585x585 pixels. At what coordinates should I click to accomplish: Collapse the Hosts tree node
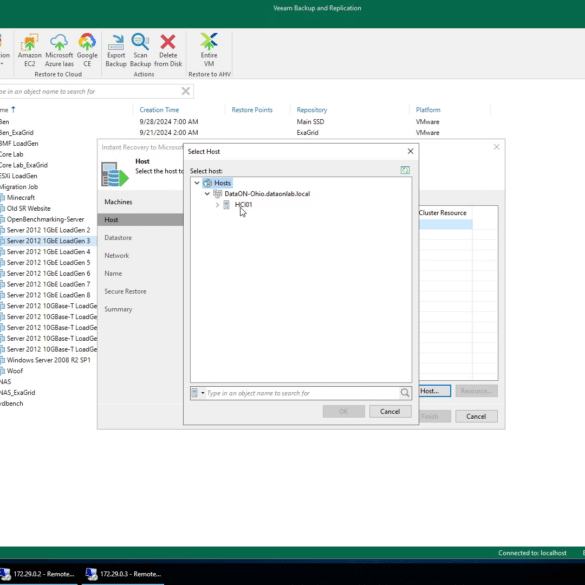click(x=197, y=183)
